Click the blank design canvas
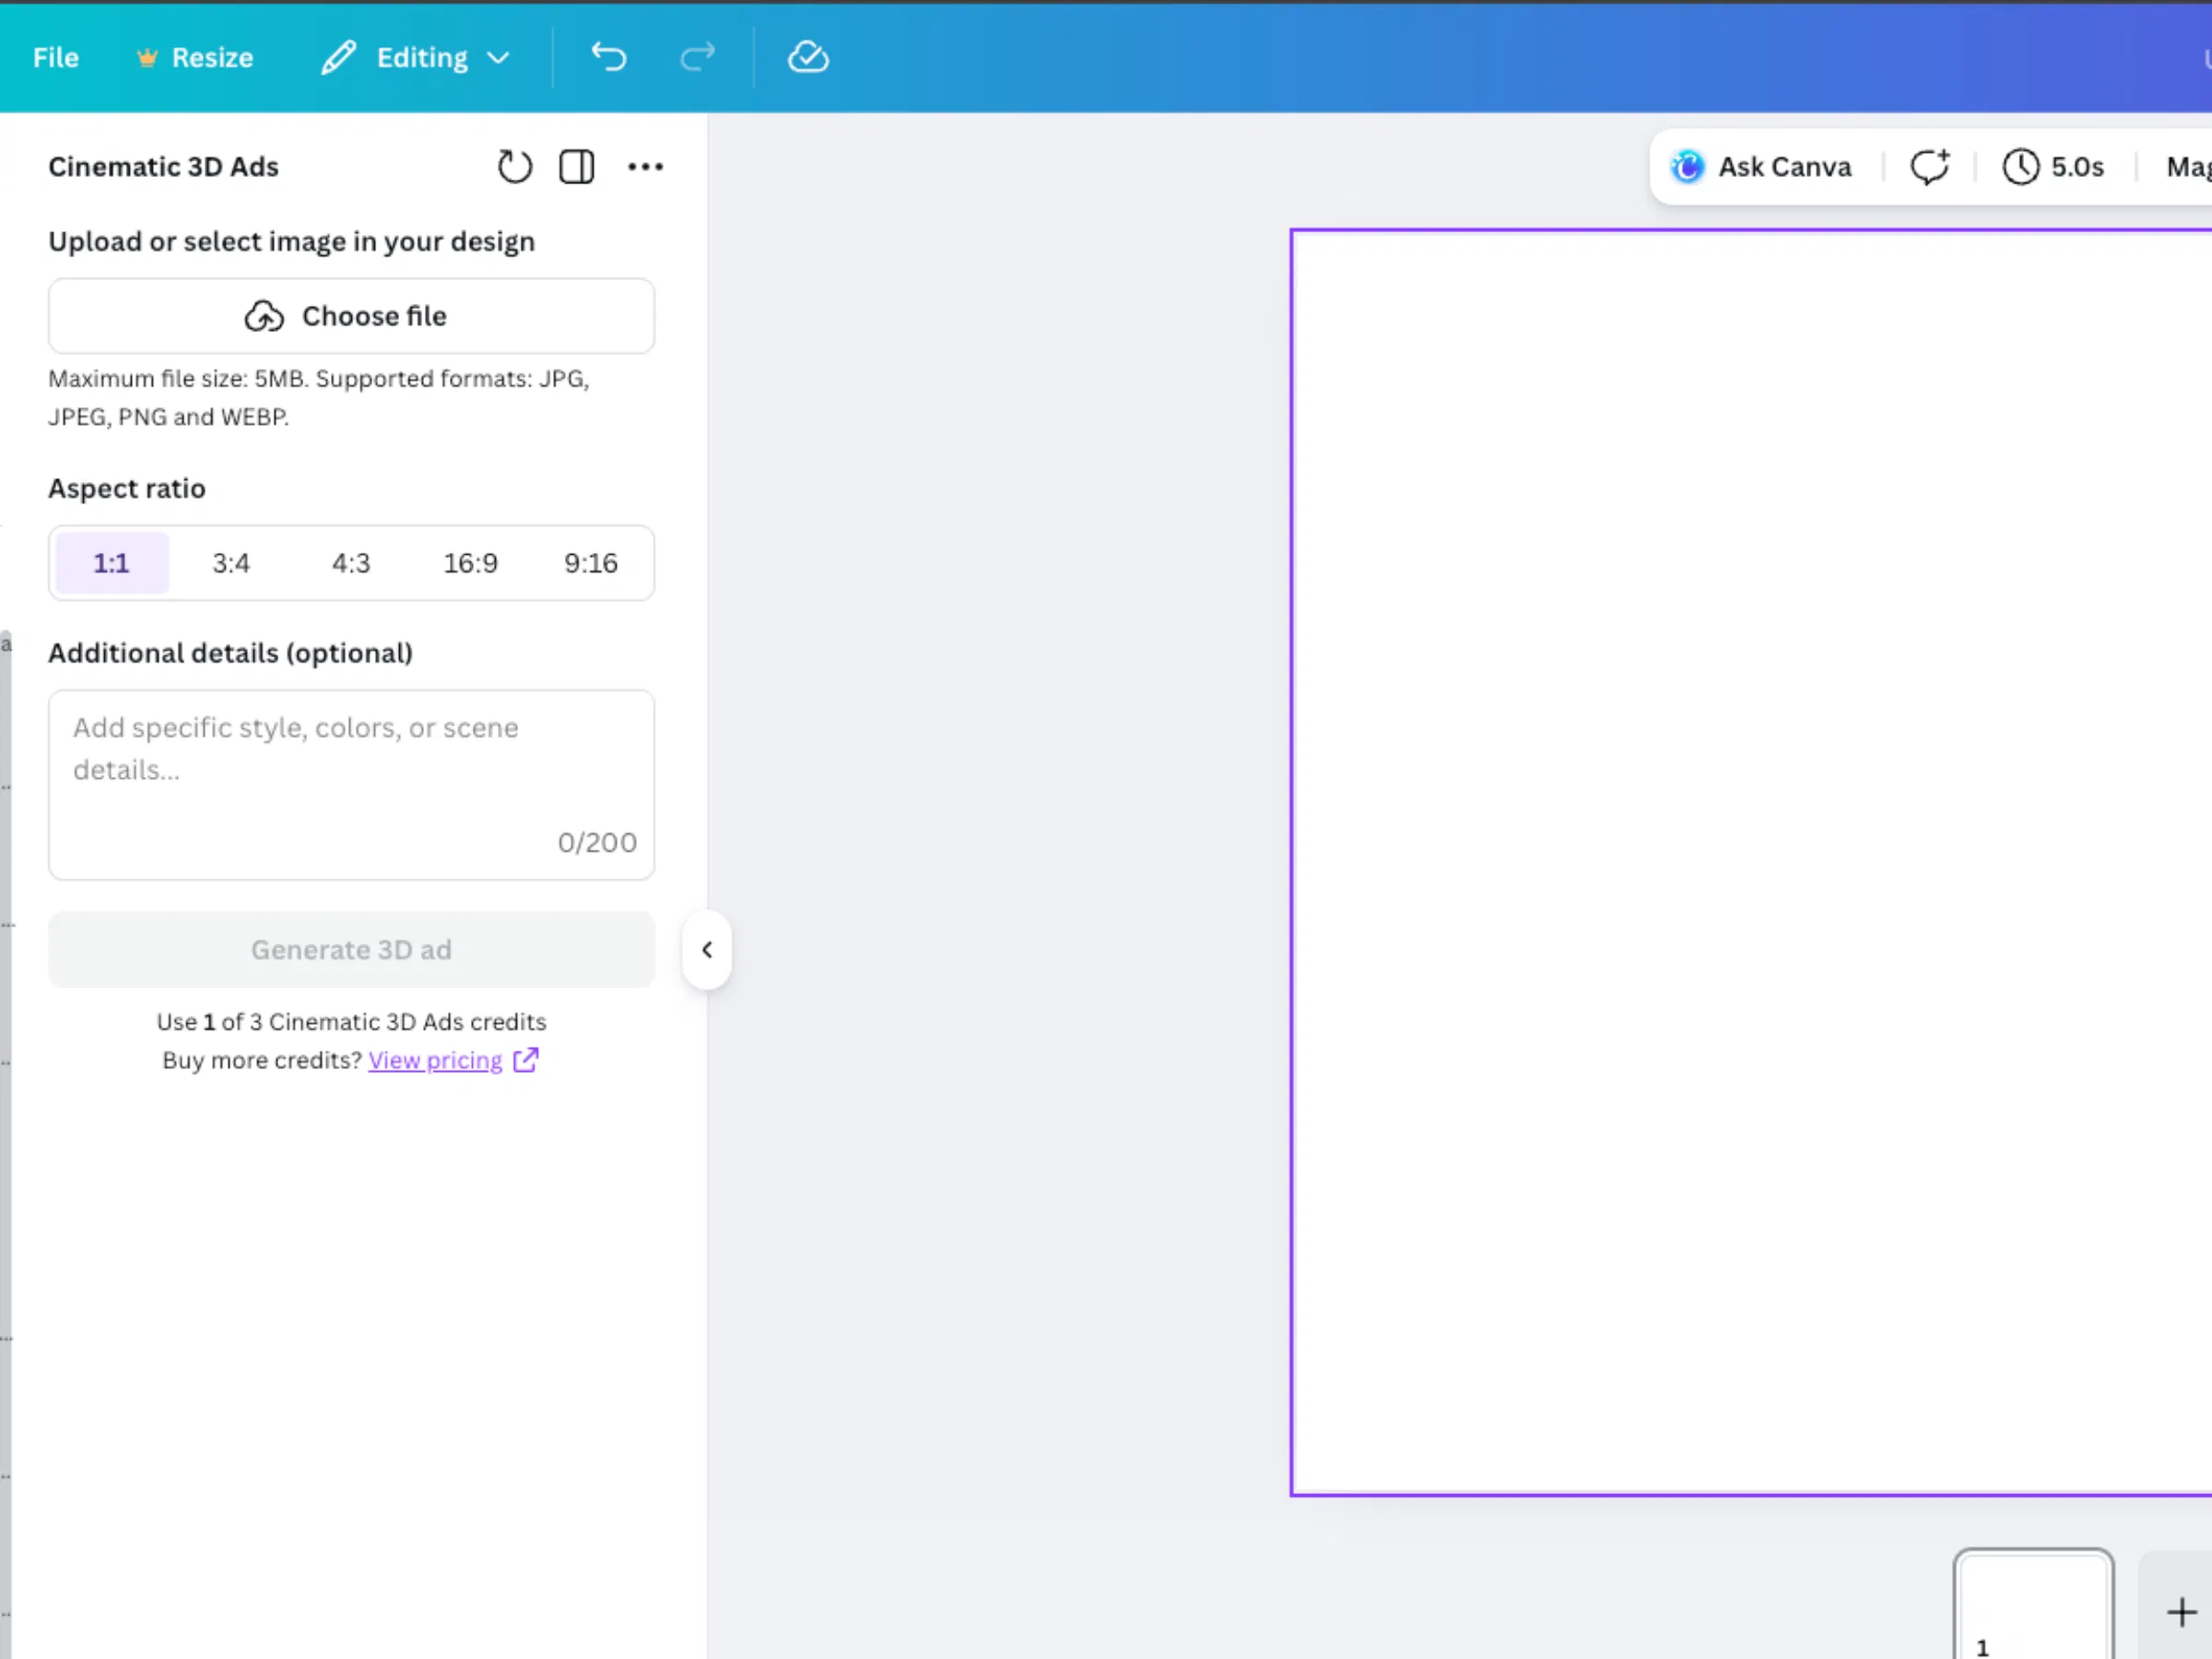2212x1659 pixels. 1751,862
